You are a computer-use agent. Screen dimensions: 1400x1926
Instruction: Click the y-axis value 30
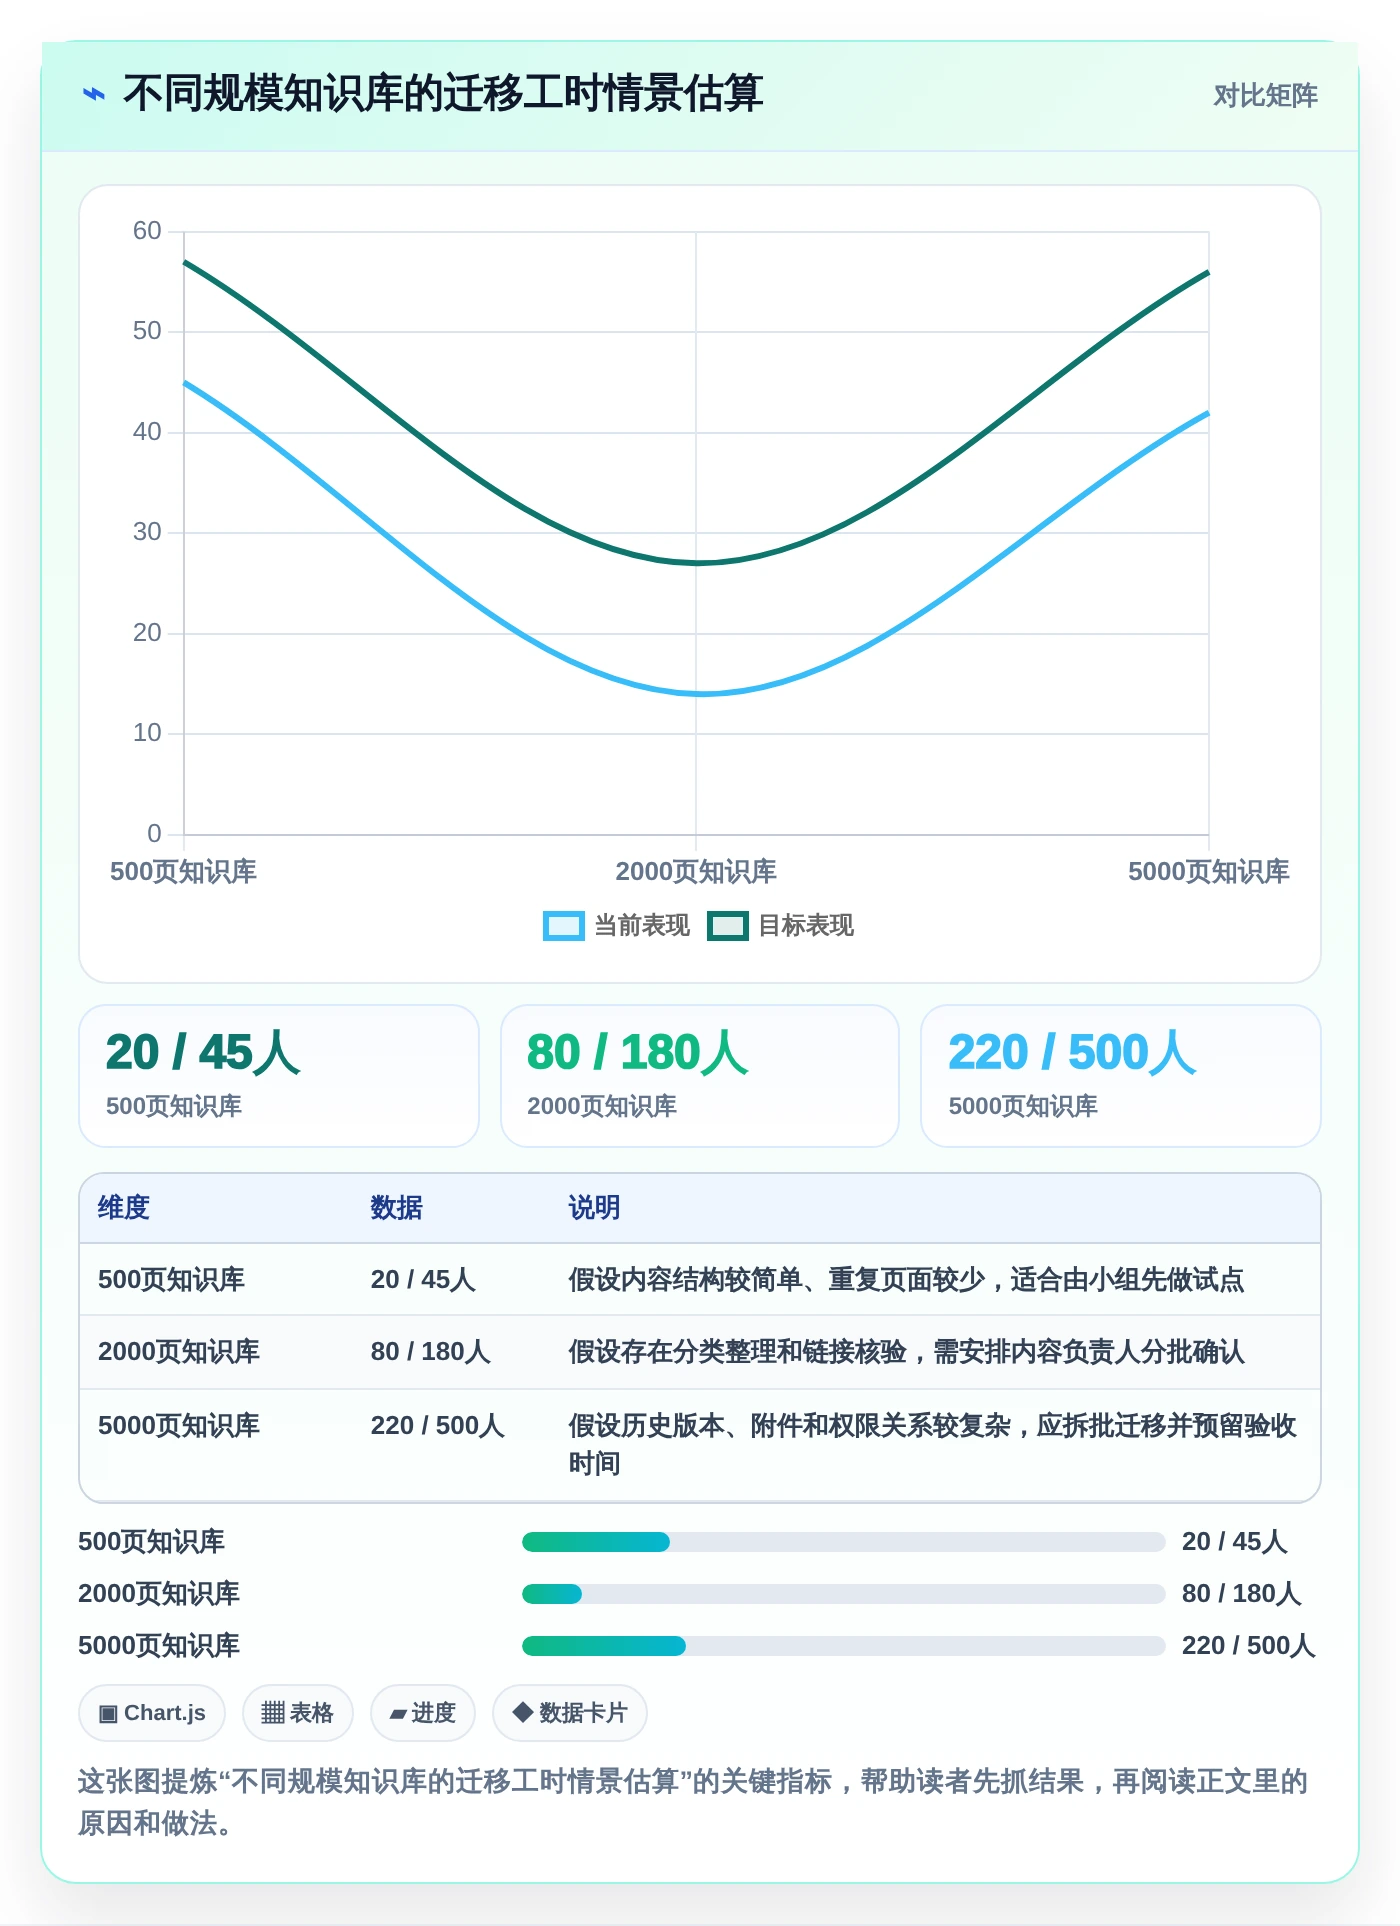[147, 532]
